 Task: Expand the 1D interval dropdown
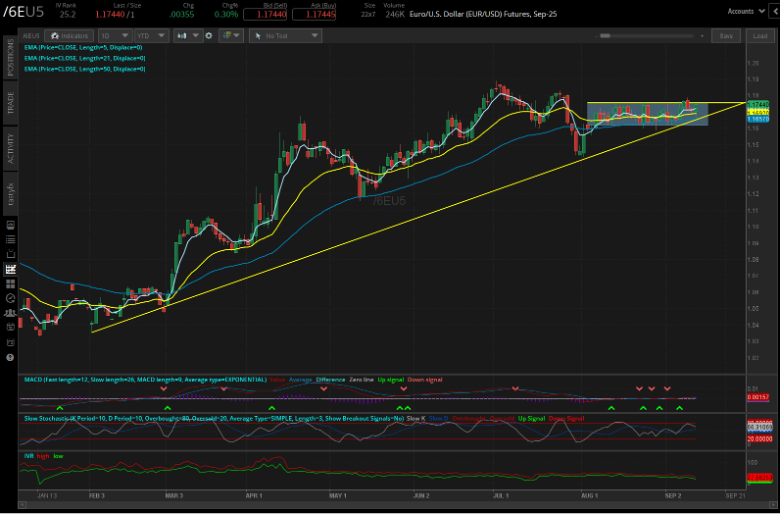pyautogui.click(x=113, y=35)
